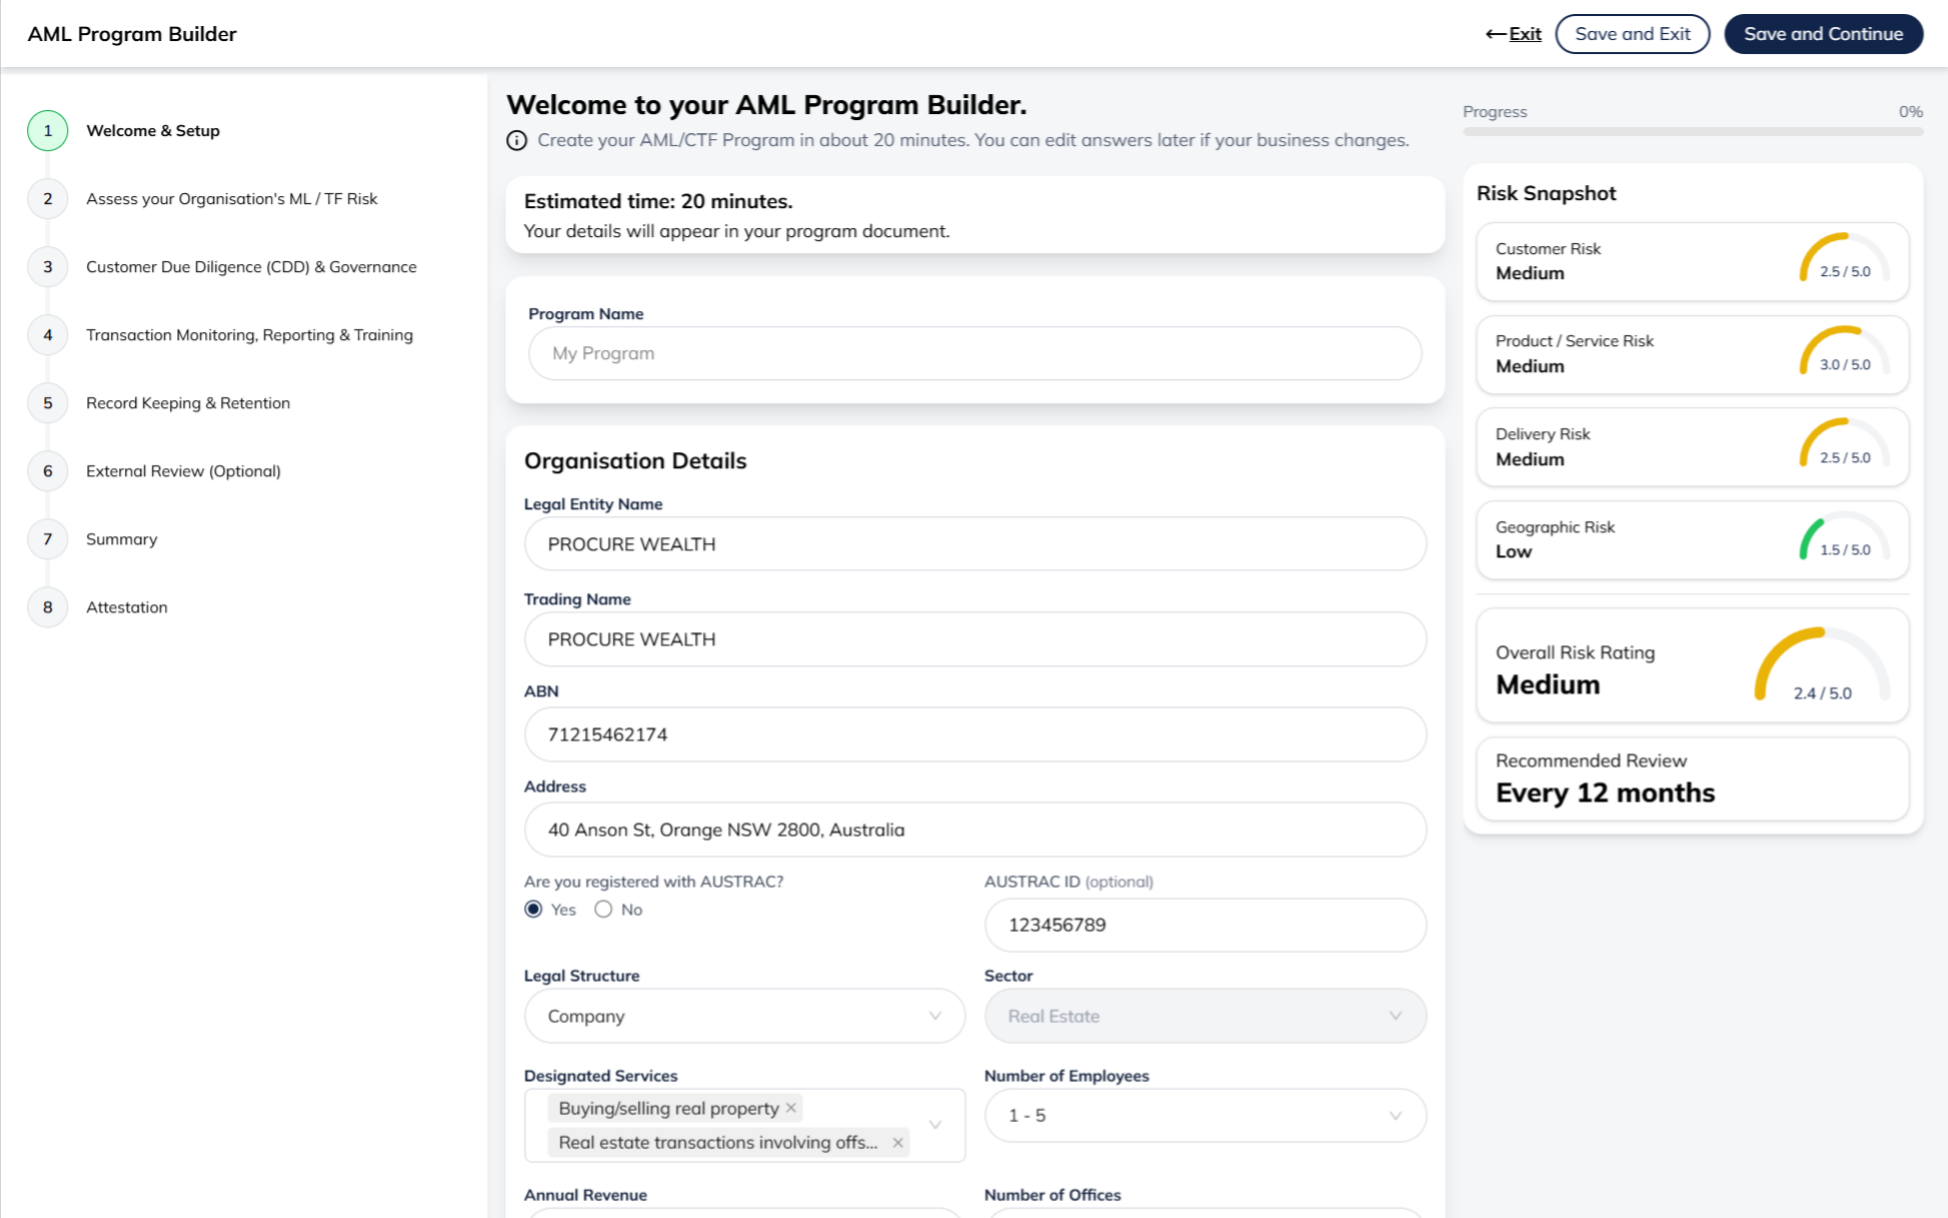Expand the Designated Services multi-select
Screen dimensions: 1948x1218
pos(935,1125)
